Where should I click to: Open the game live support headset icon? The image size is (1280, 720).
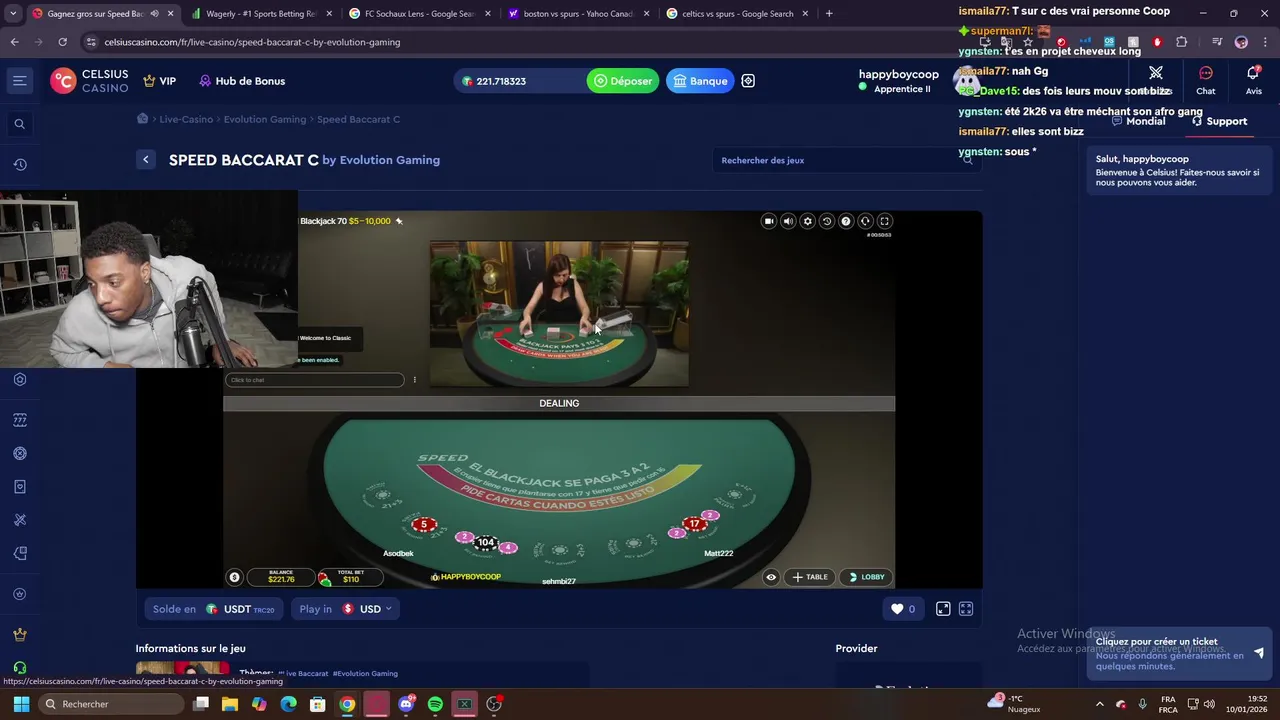tap(865, 221)
